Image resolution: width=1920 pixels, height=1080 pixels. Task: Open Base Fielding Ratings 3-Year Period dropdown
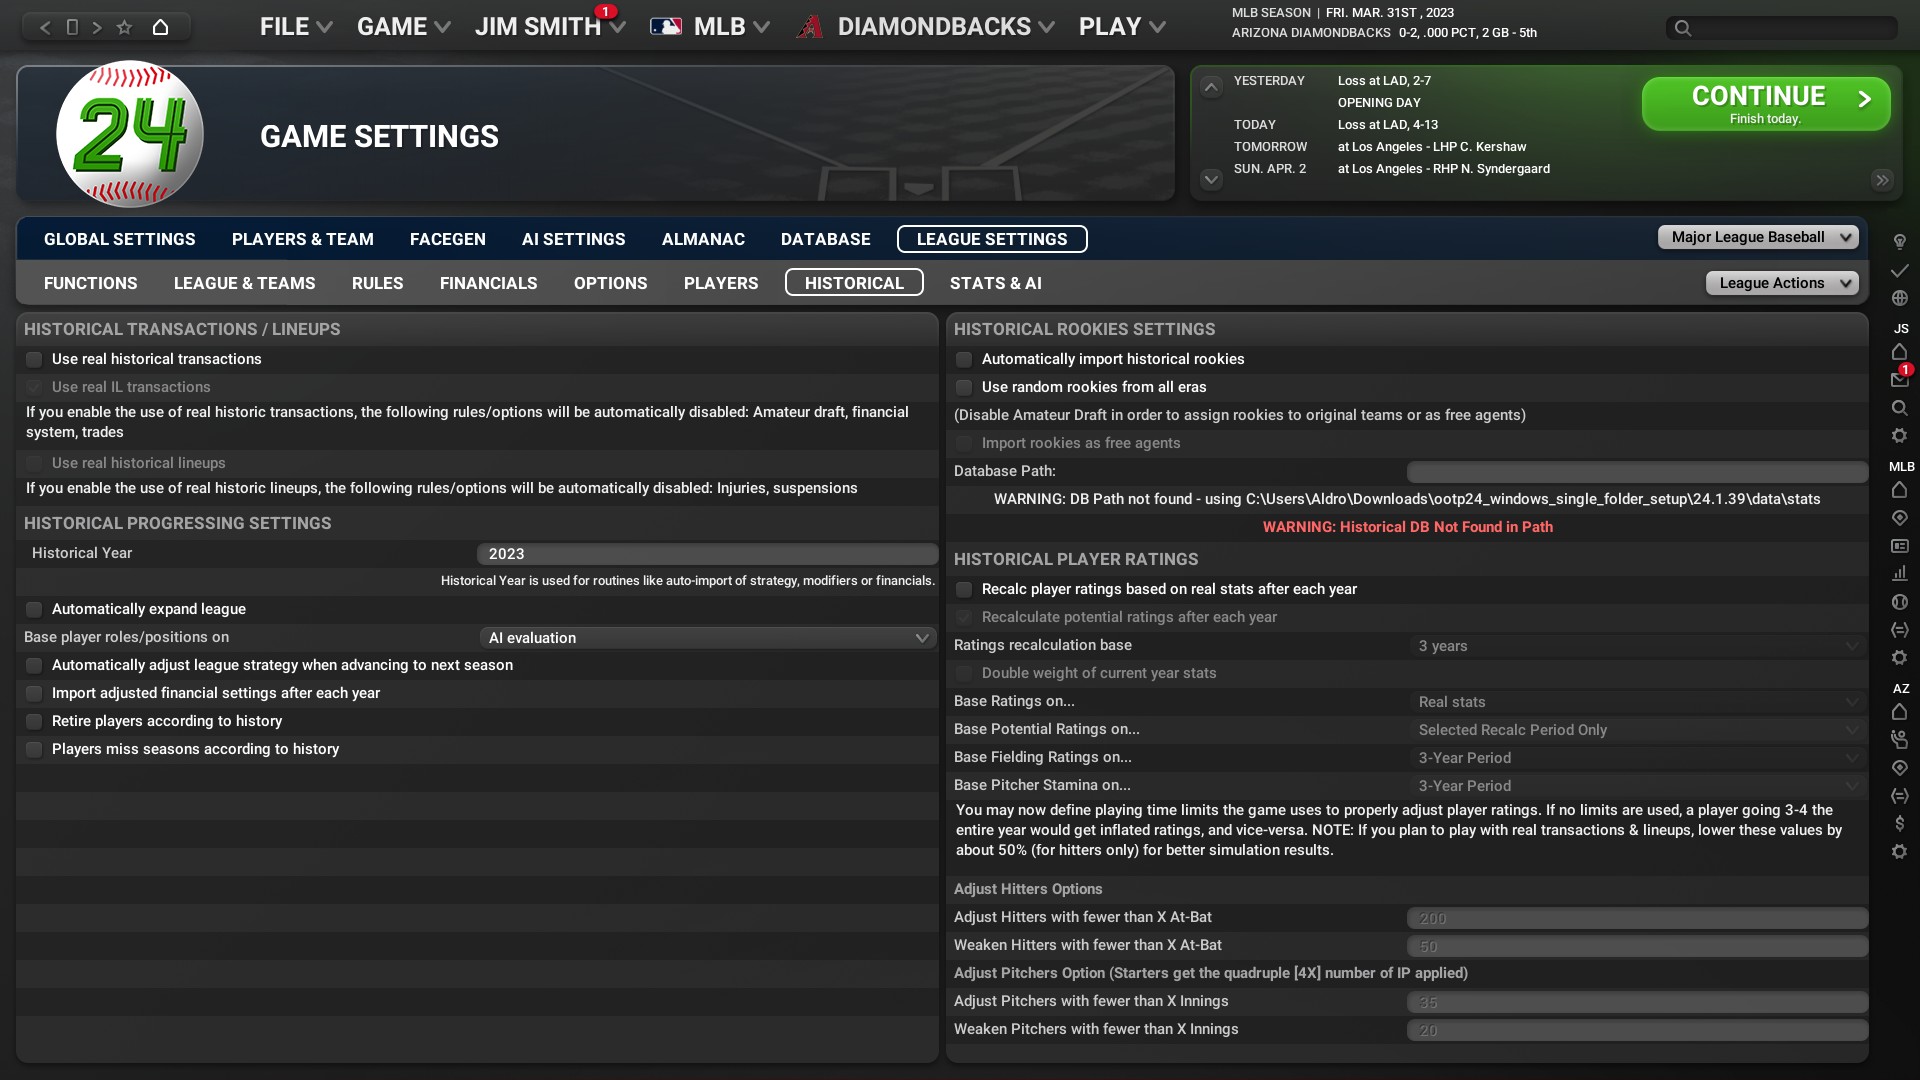coord(1637,758)
